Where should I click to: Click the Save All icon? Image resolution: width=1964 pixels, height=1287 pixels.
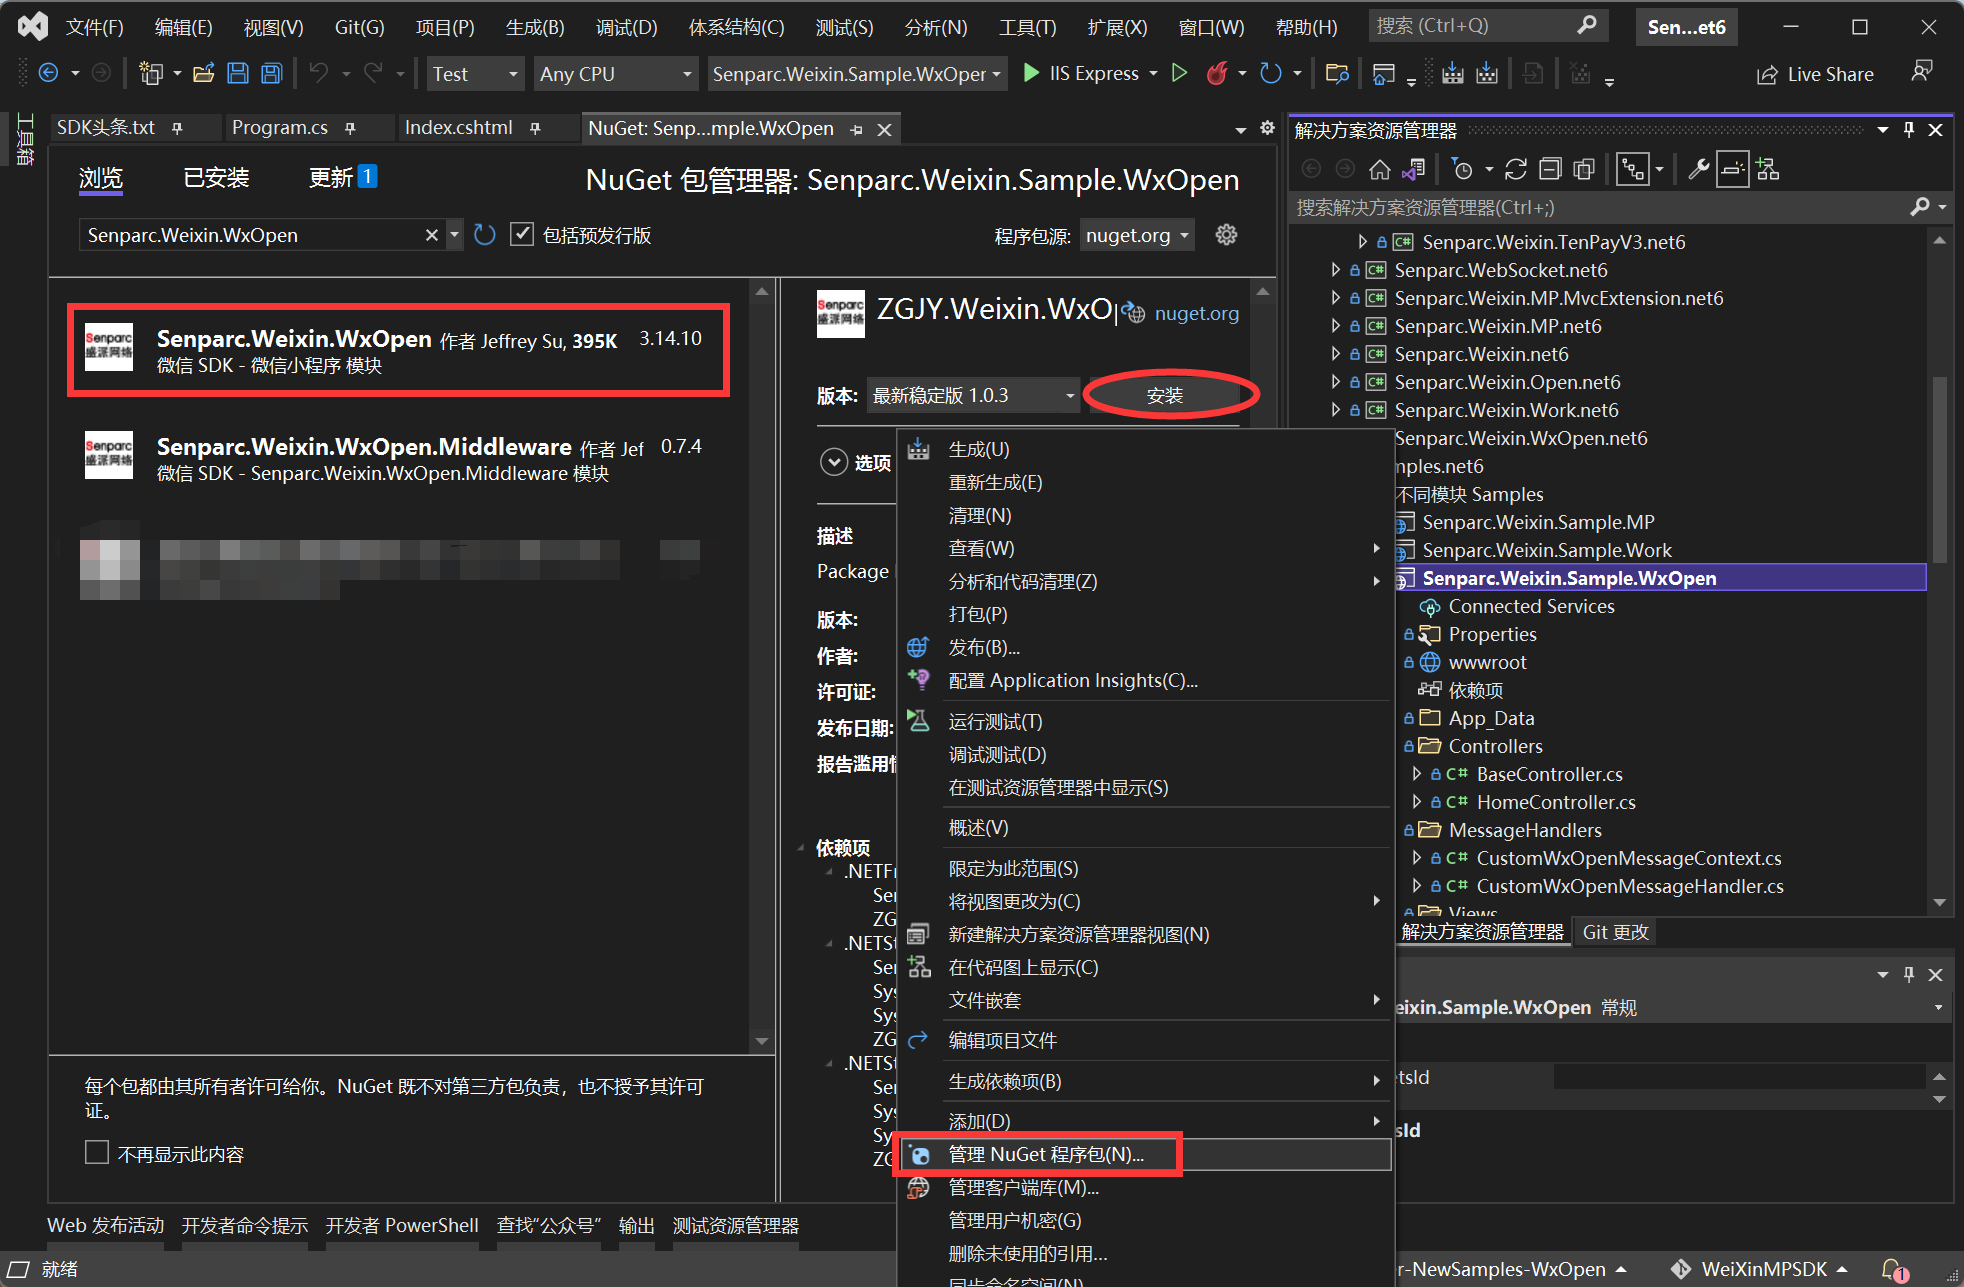pos(271,73)
